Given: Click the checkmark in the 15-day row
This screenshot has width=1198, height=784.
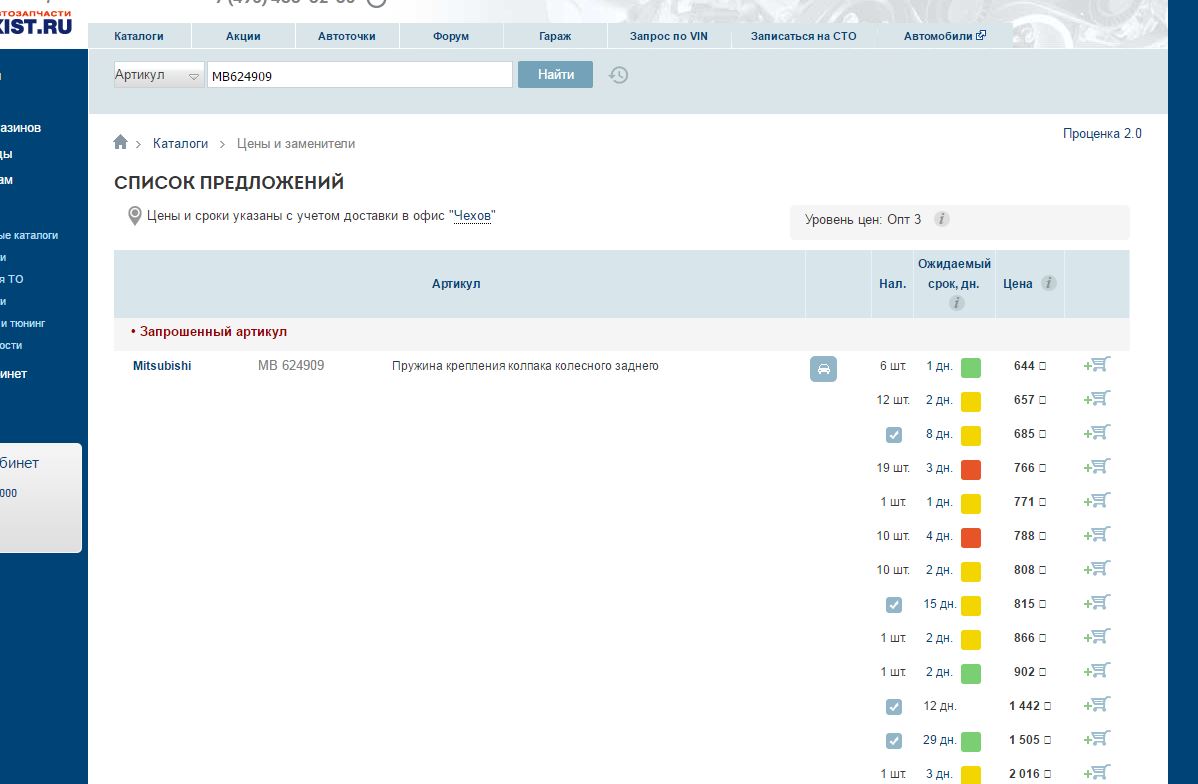Looking at the screenshot, I should click(x=893, y=605).
